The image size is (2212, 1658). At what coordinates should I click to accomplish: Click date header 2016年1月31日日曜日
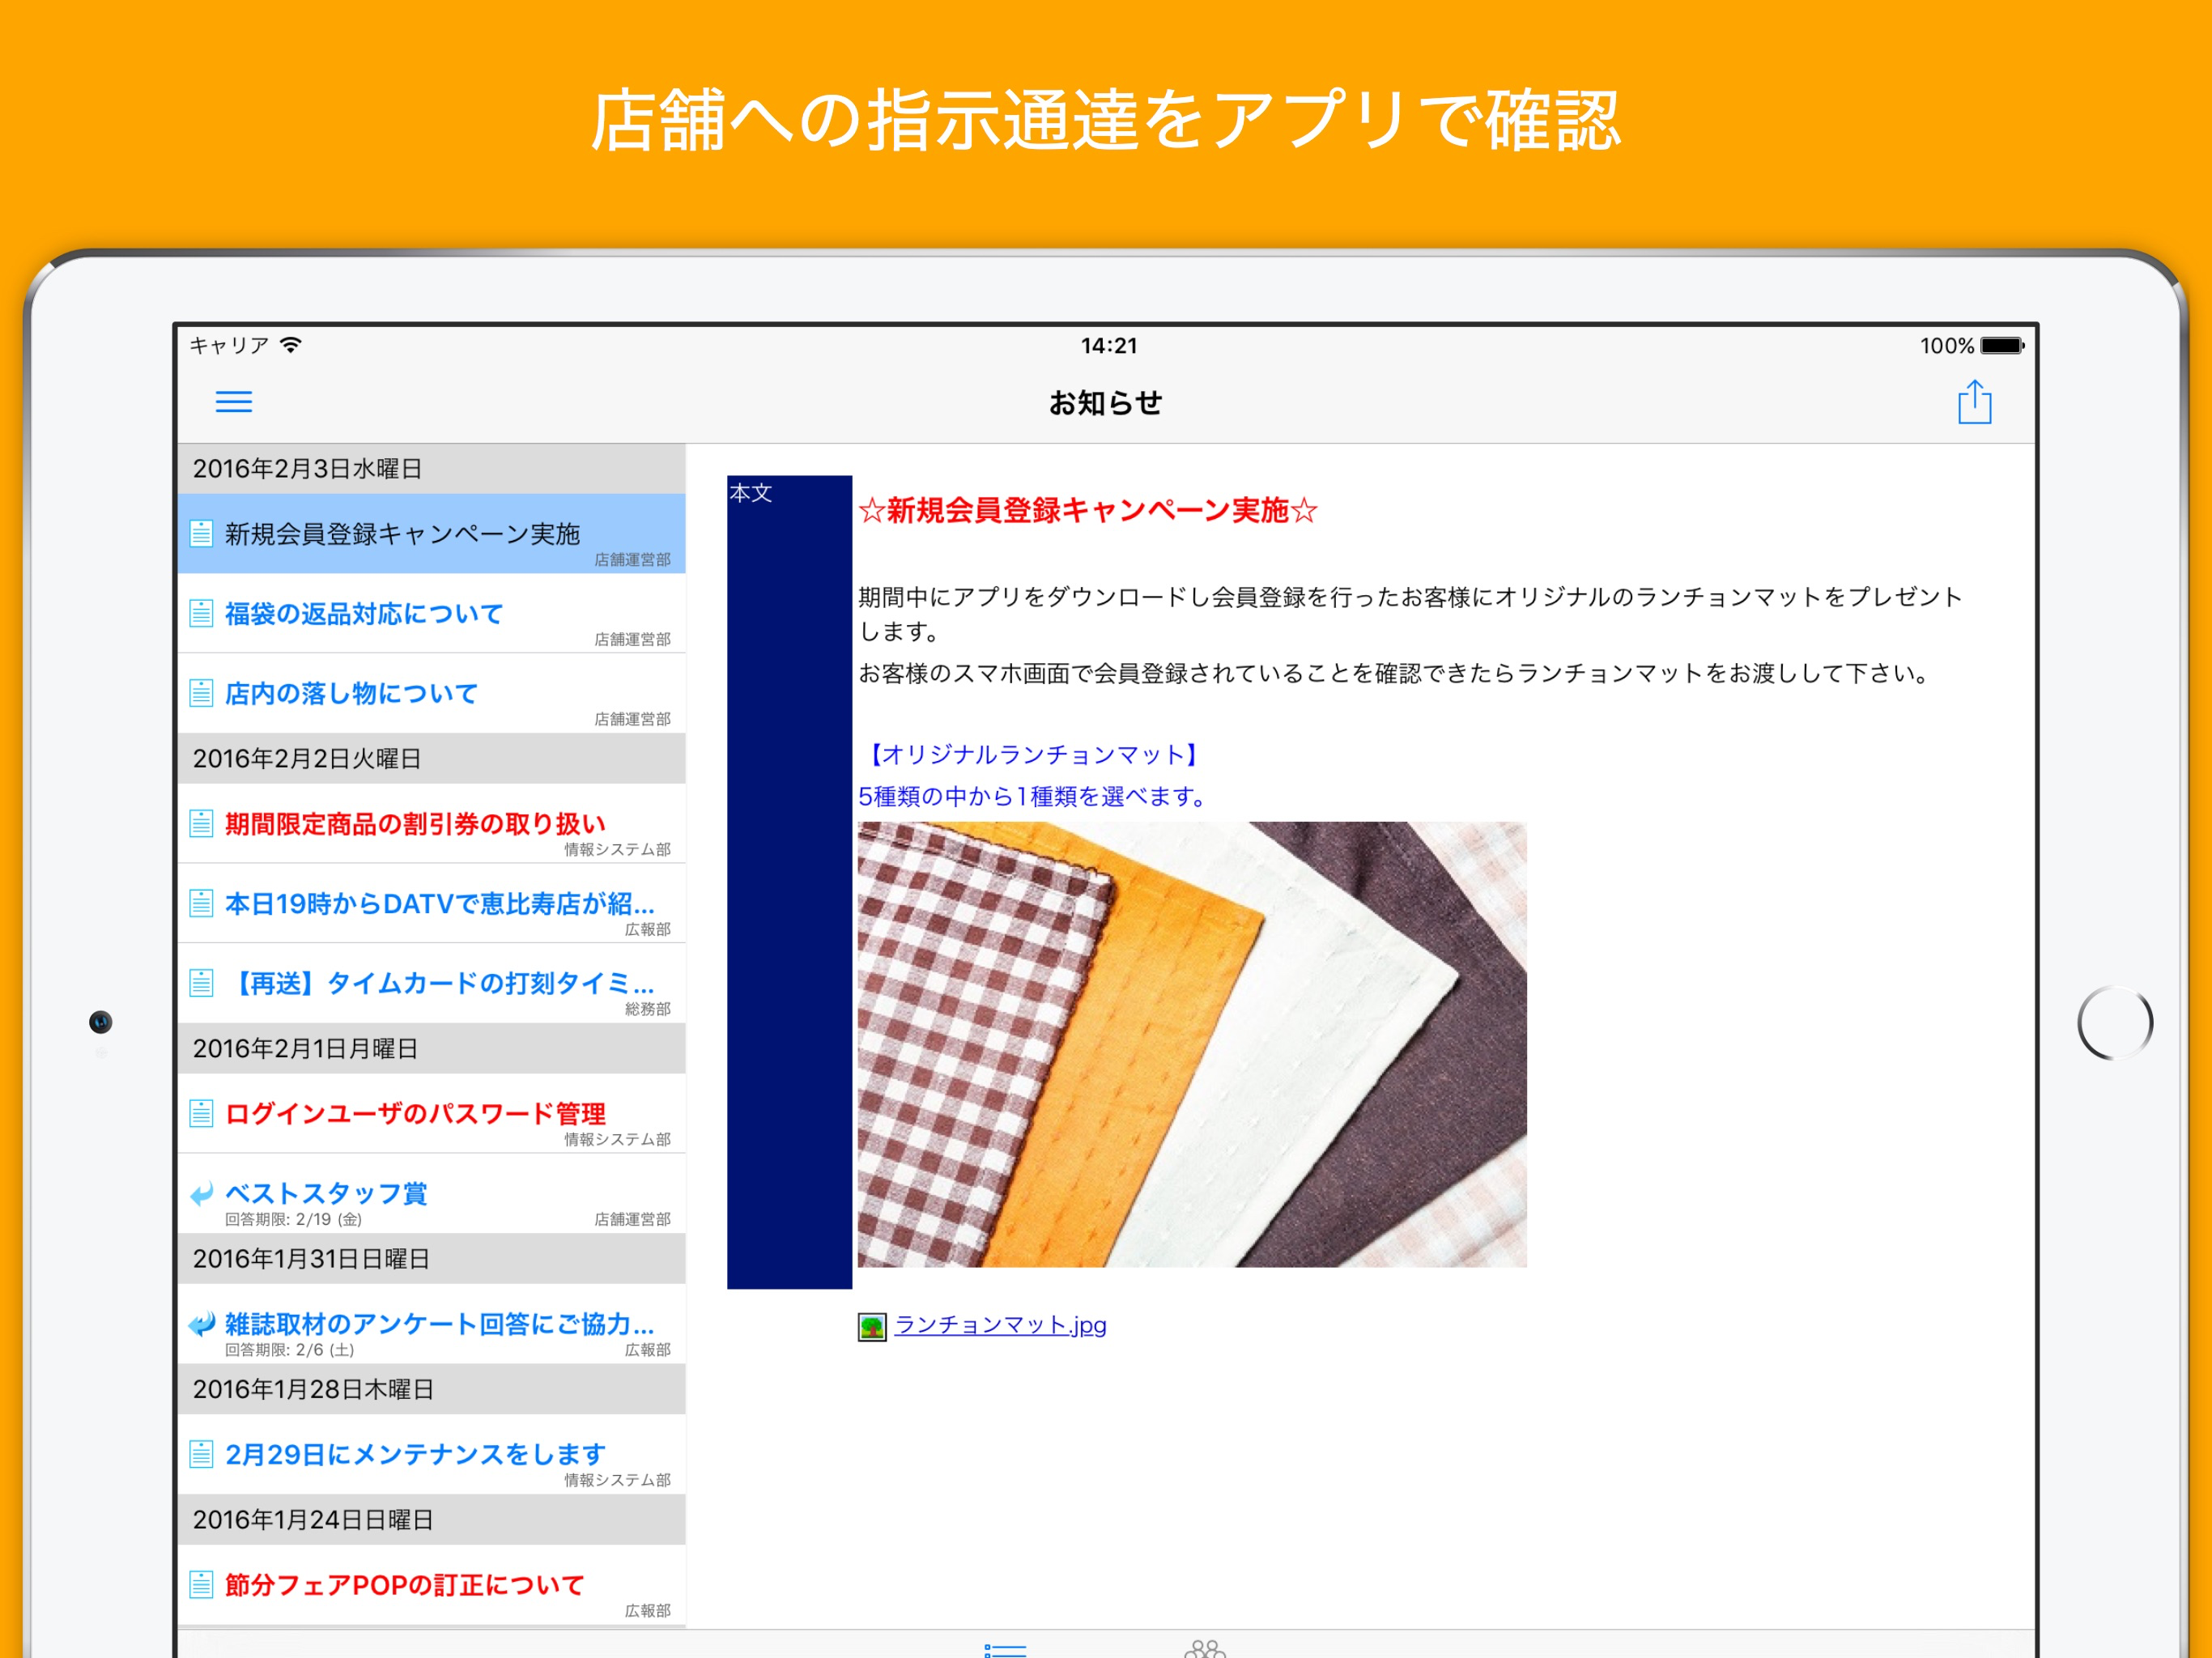coord(432,1259)
